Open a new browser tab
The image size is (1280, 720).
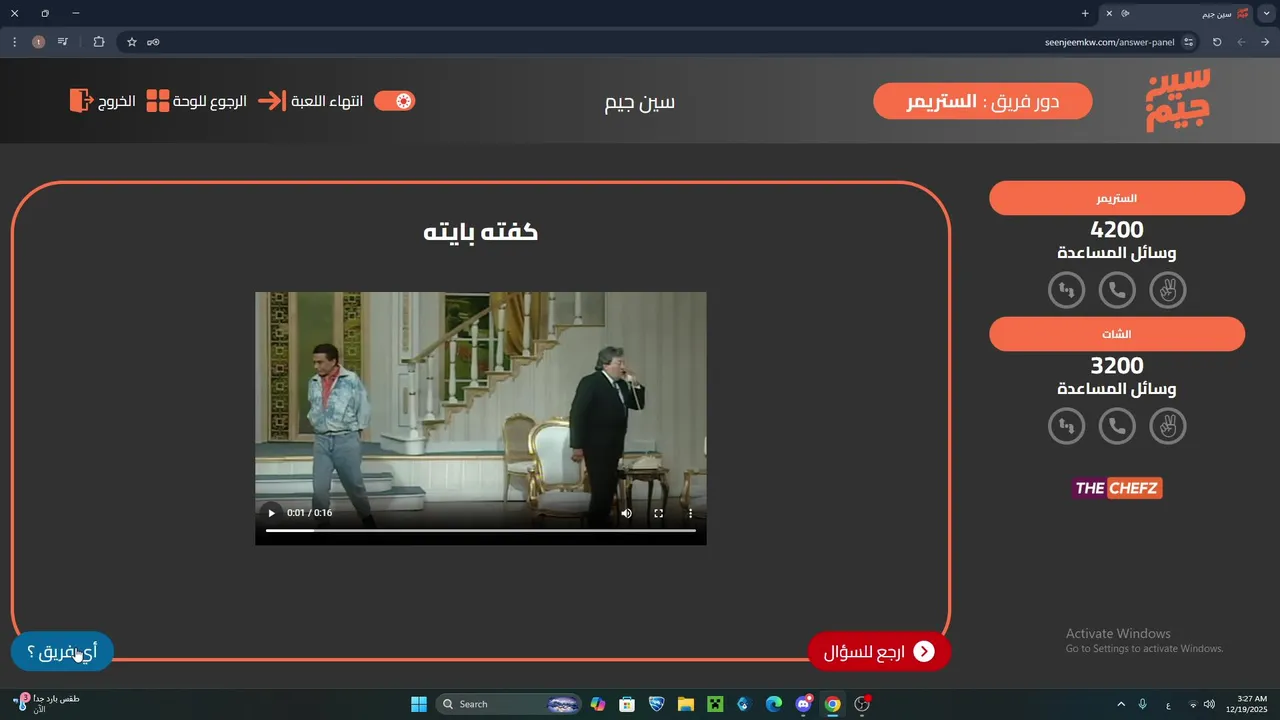tap(1085, 13)
